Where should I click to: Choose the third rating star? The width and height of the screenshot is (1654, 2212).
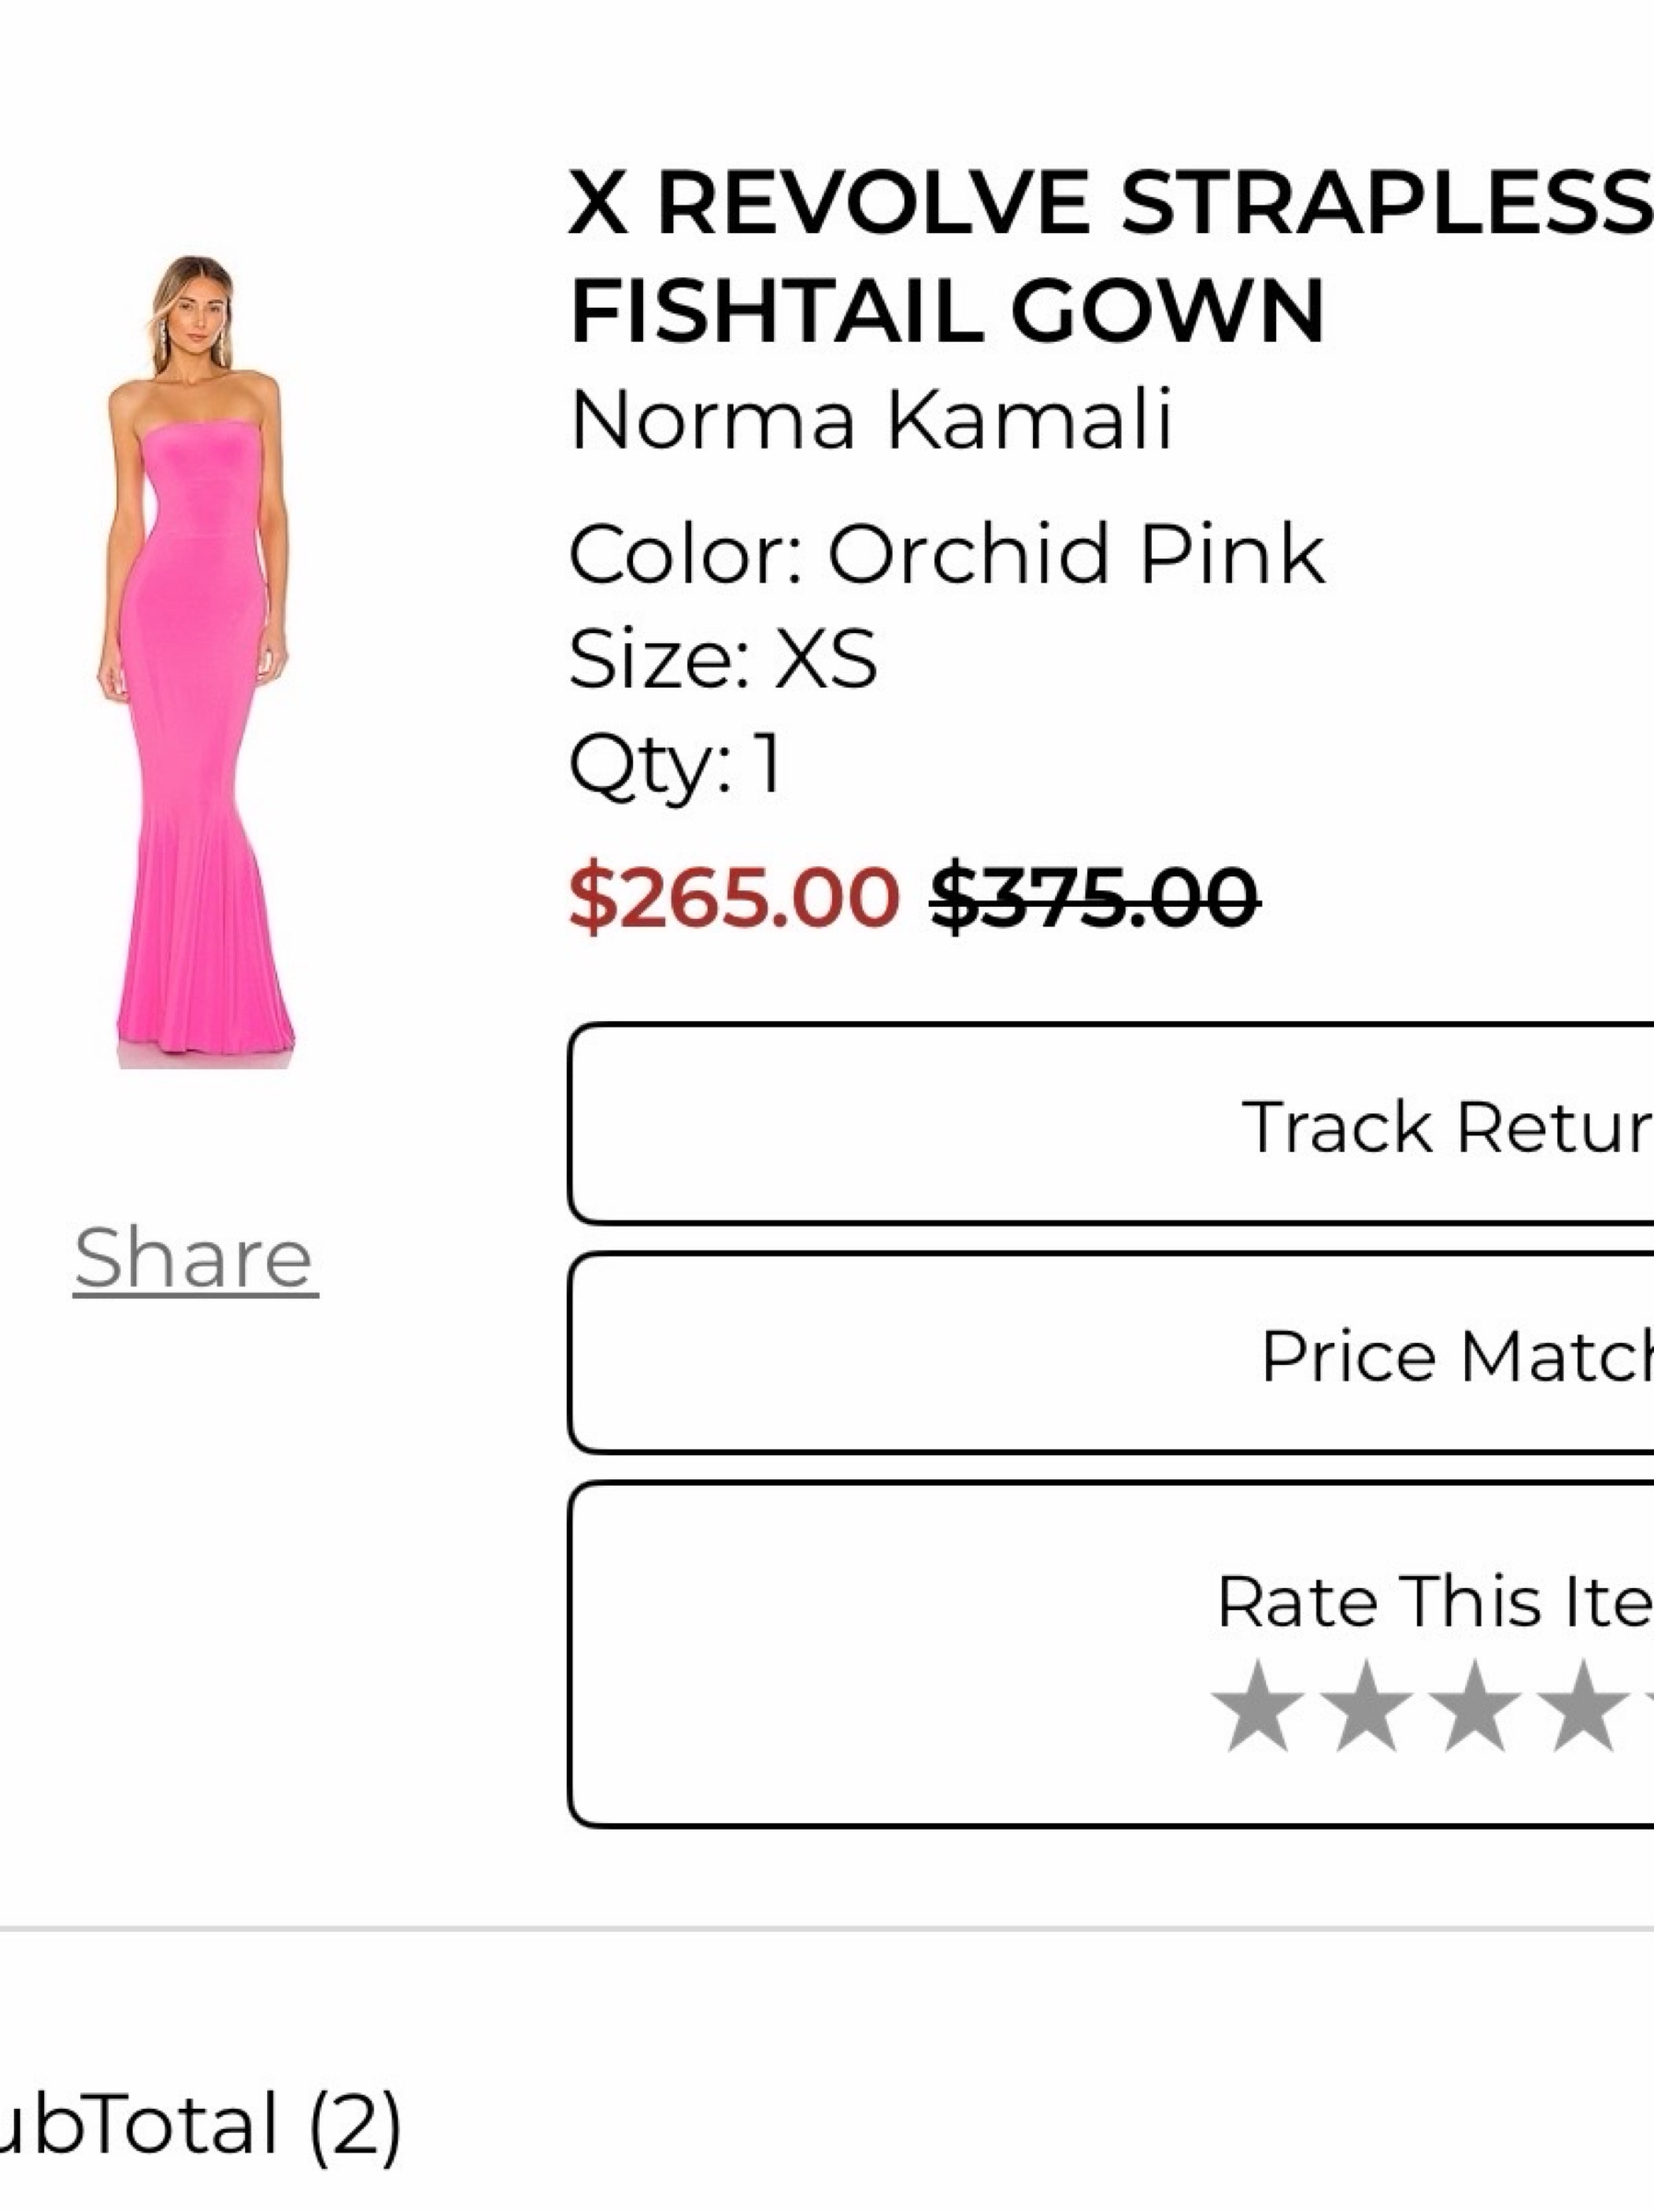[1475, 1706]
